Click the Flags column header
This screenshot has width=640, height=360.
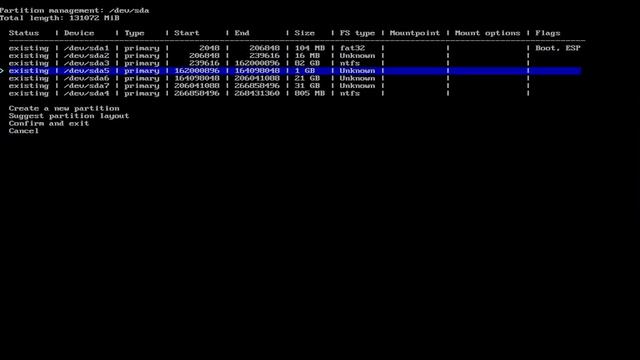[548, 33]
